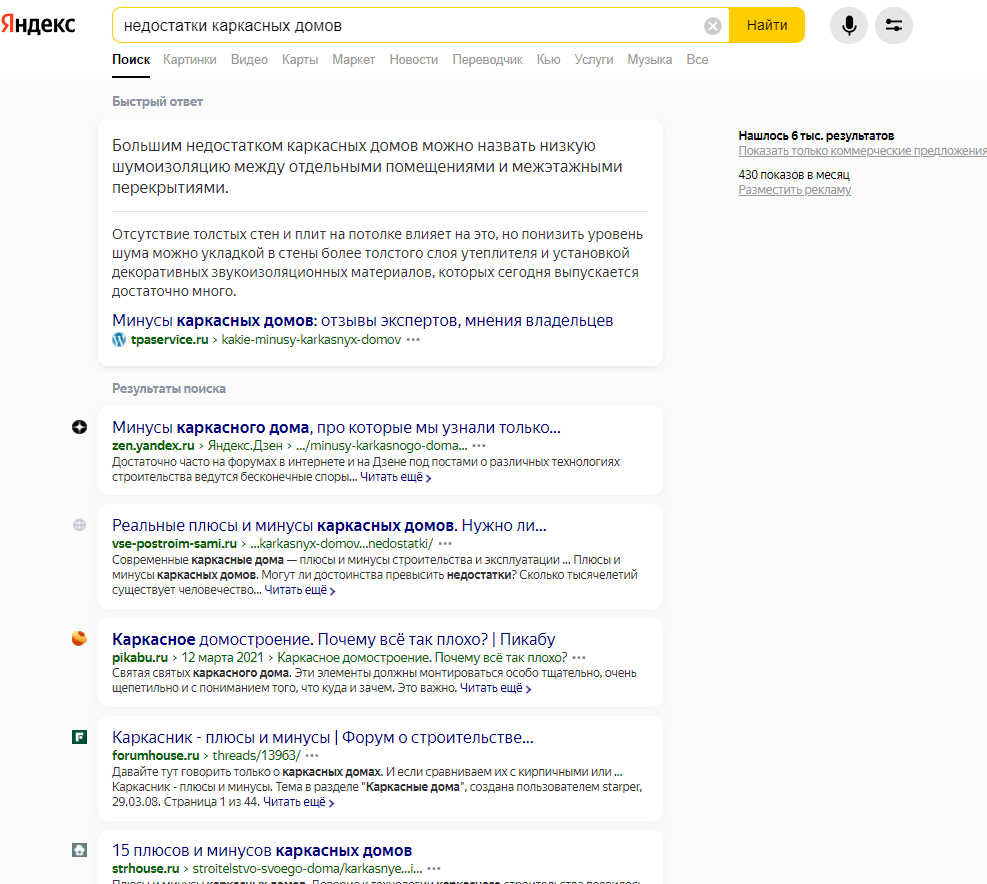
Task: Open 'Минусы каркасного дома' Zen result
Action: 336,428
